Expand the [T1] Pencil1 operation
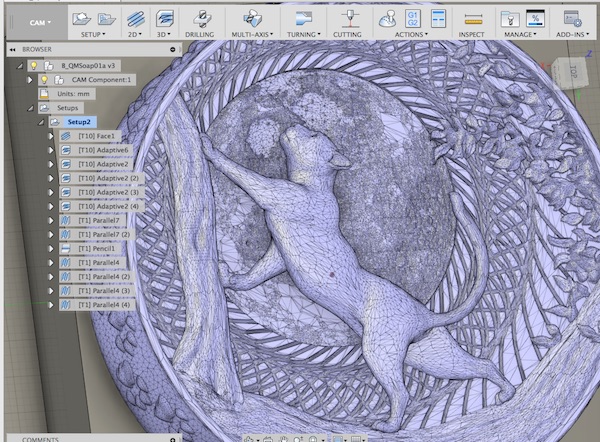Viewport: 600px width, 442px height. point(51,249)
